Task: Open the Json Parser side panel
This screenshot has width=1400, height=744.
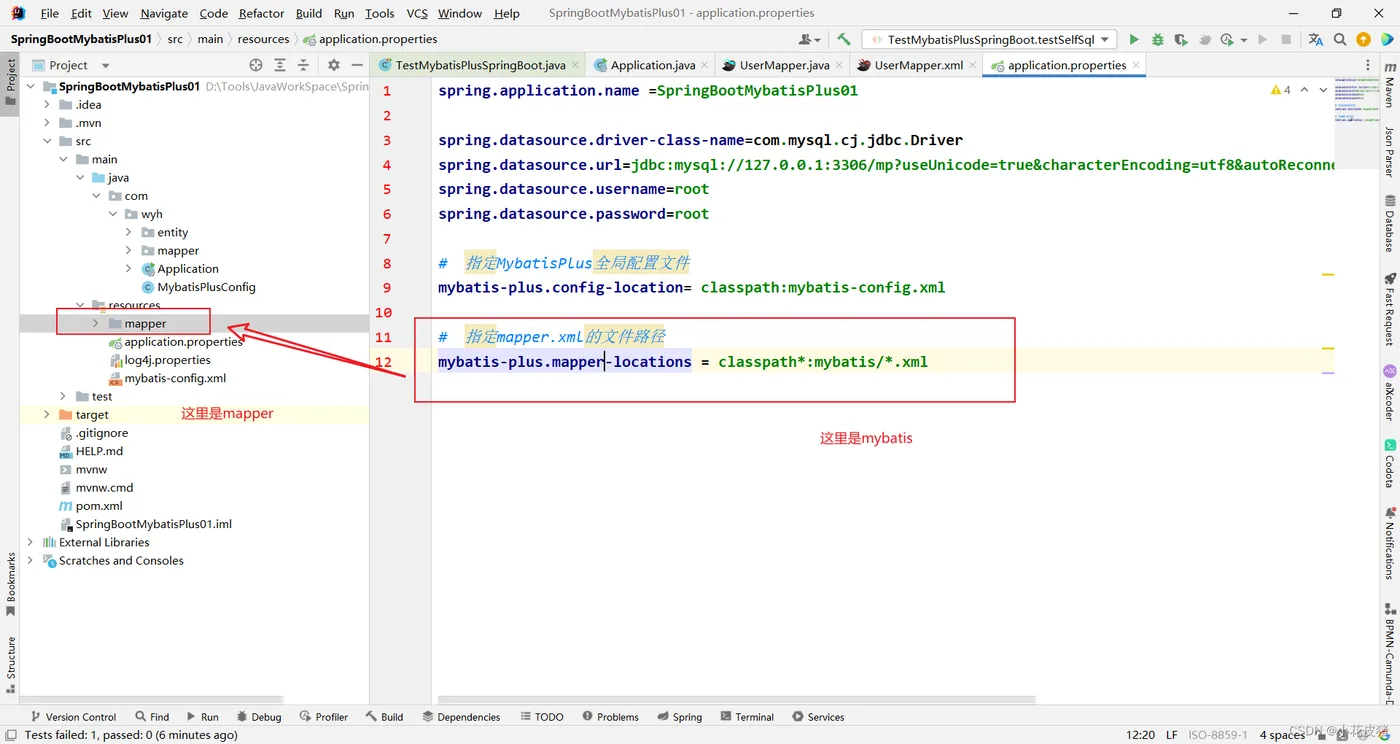Action: tap(1389, 152)
